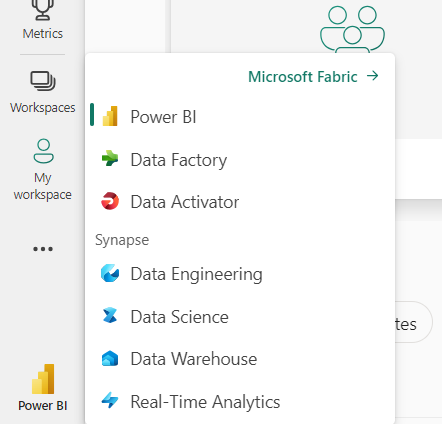Click the Real-Time Analytics lightning icon
The height and width of the screenshot is (424, 442).
(x=110, y=400)
